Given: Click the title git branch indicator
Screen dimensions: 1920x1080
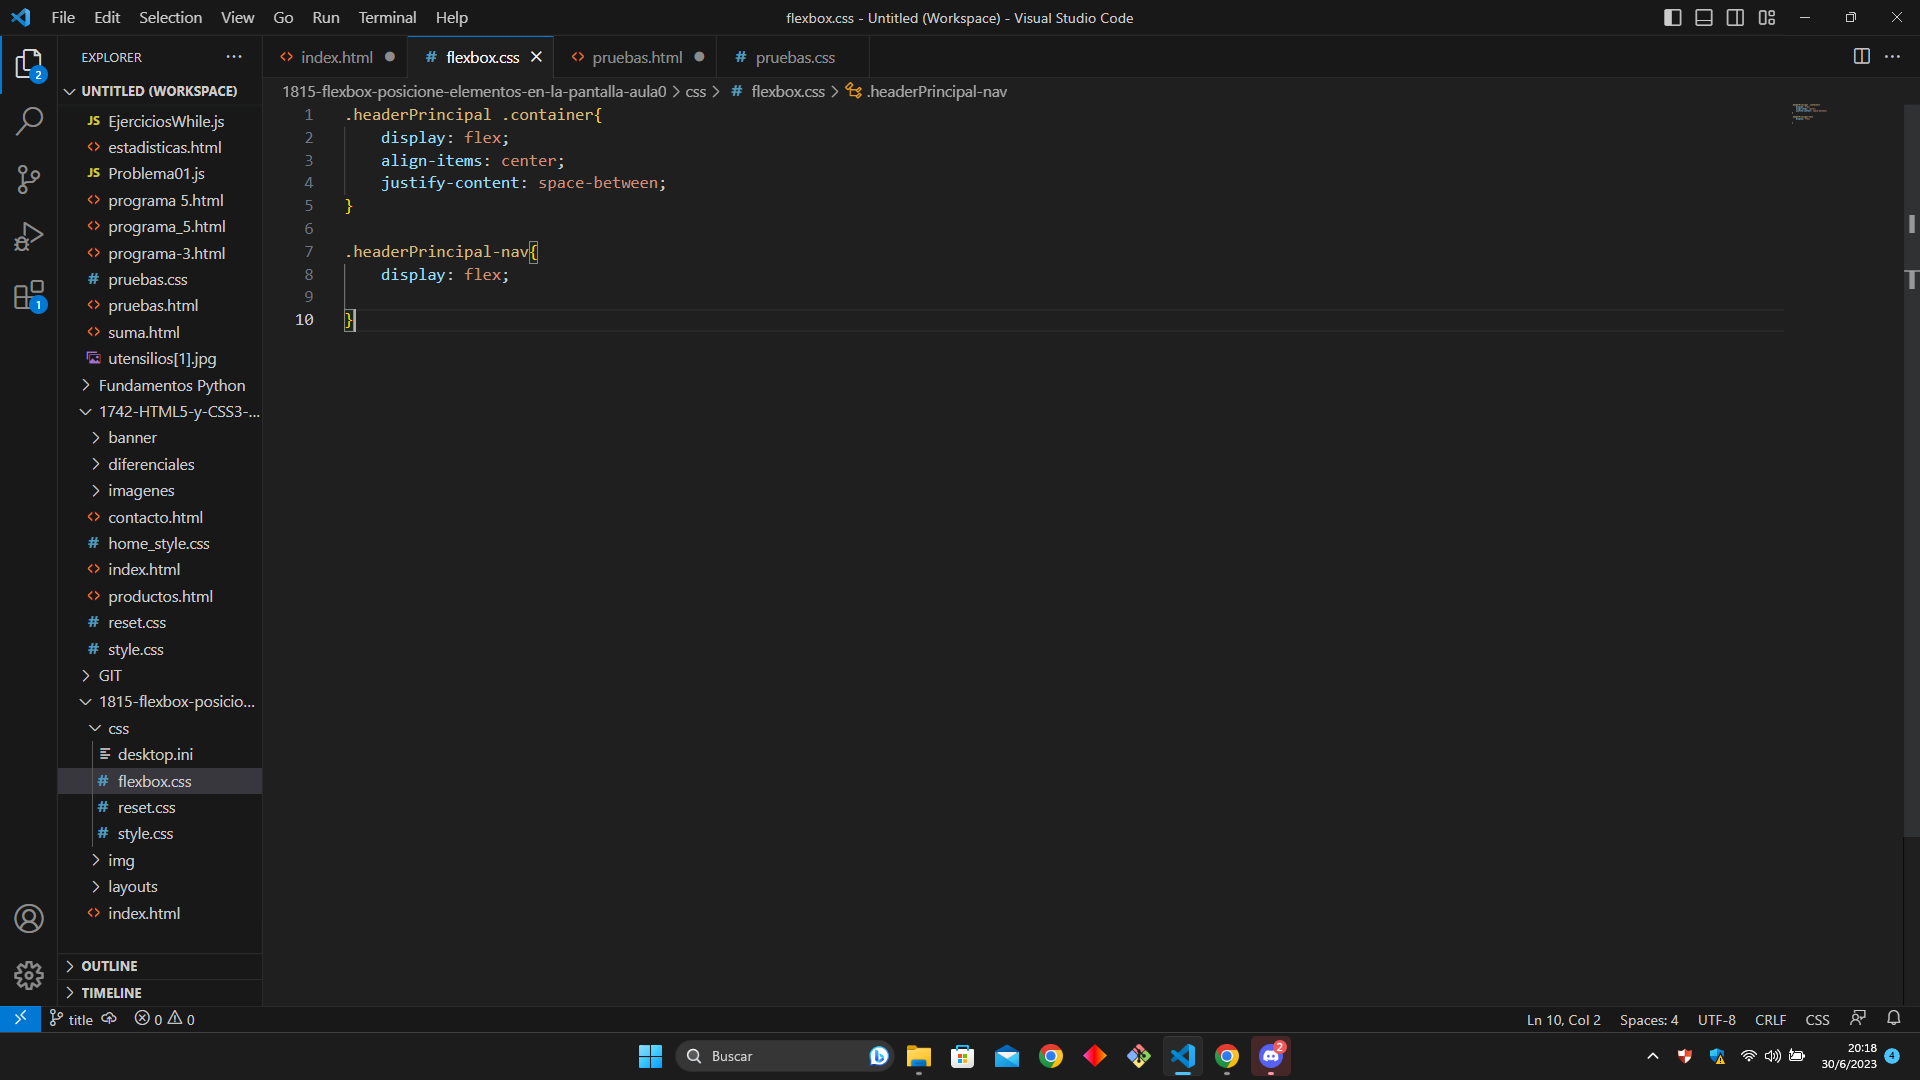Looking at the screenshot, I should coord(71,1019).
